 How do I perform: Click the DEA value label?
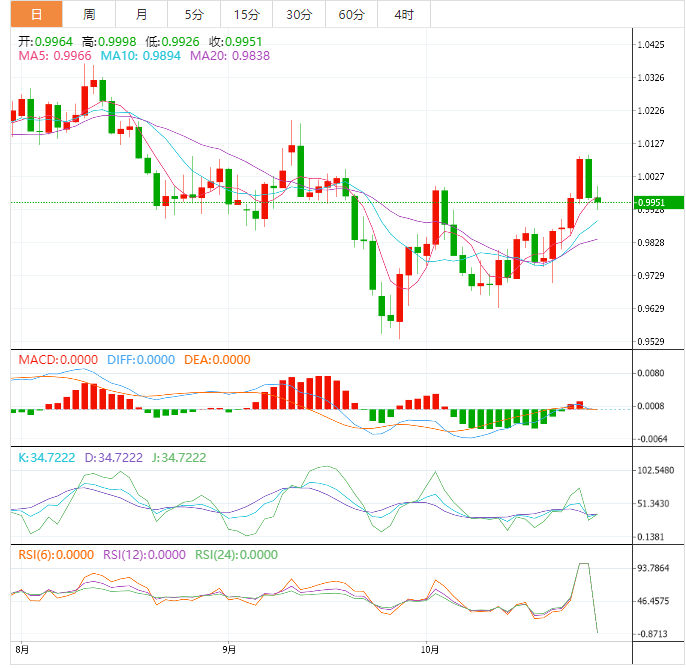tap(217, 360)
